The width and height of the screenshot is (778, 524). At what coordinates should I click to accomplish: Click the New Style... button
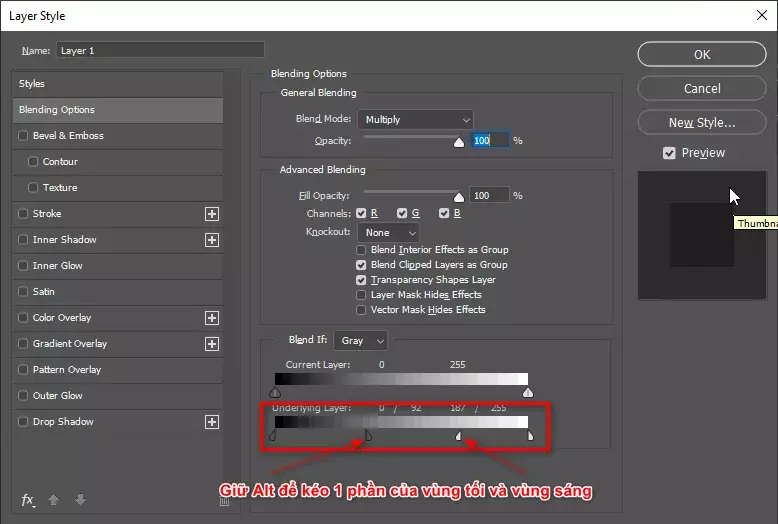(702, 123)
